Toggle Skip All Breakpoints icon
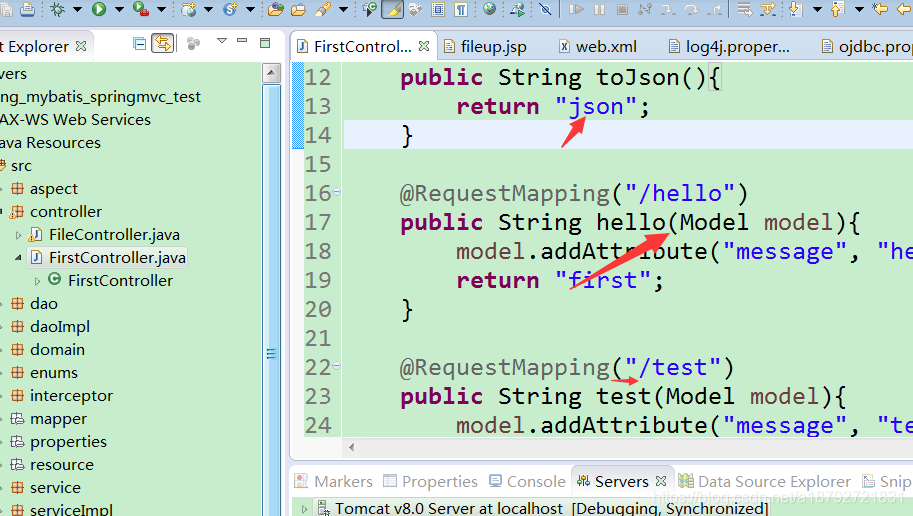Image resolution: width=913 pixels, height=516 pixels. click(x=546, y=9)
